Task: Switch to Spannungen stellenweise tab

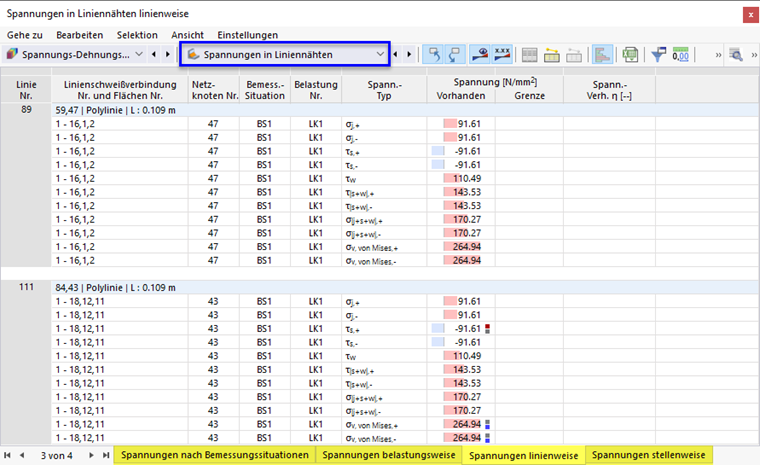Action: tap(649, 455)
